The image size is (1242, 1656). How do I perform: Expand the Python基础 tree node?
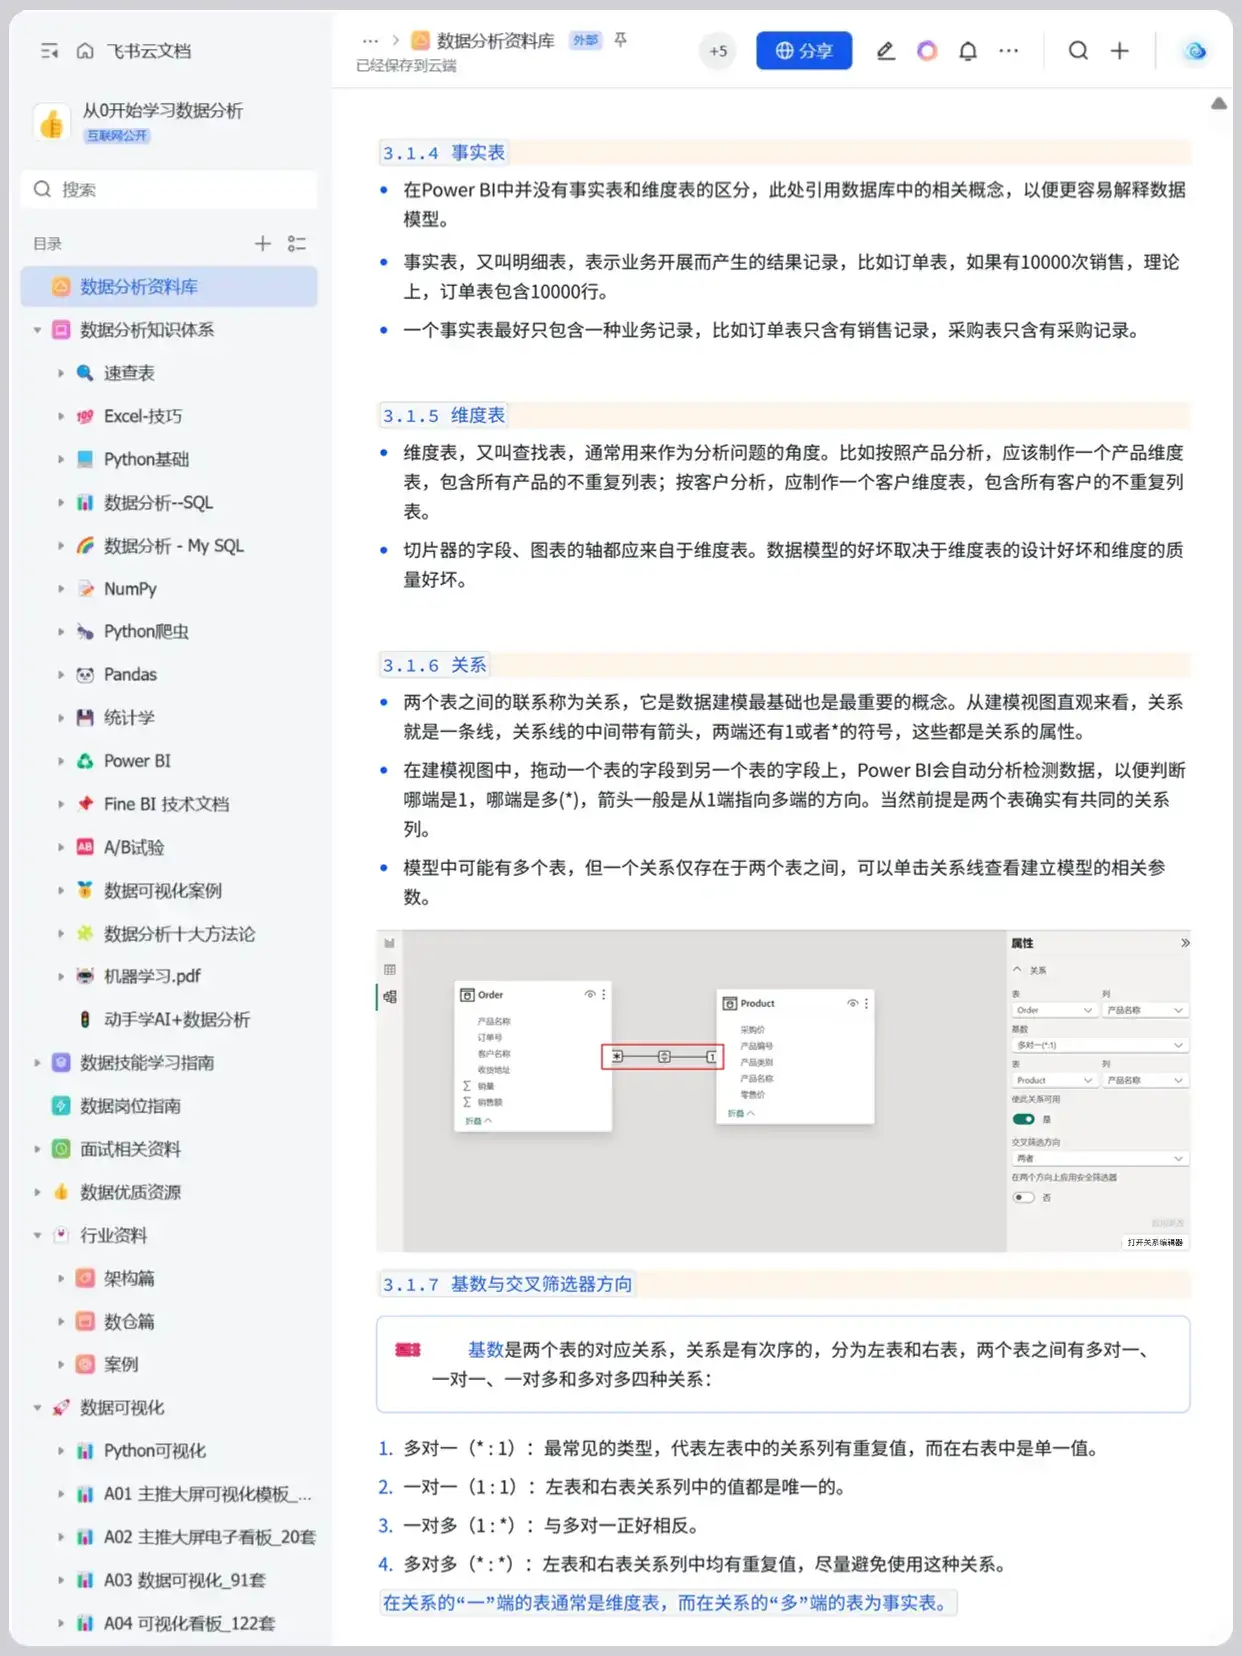(x=61, y=459)
